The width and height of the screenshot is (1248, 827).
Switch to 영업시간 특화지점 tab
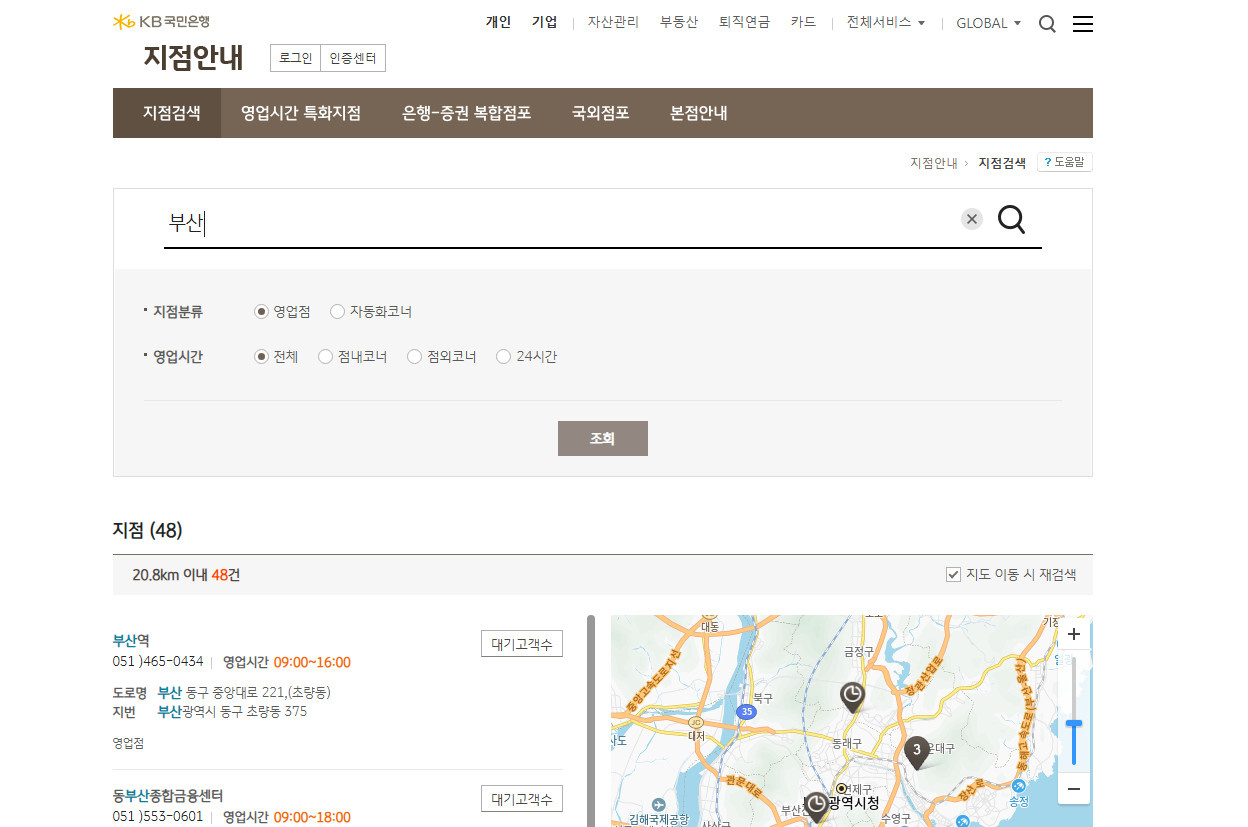tap(301, 113)
